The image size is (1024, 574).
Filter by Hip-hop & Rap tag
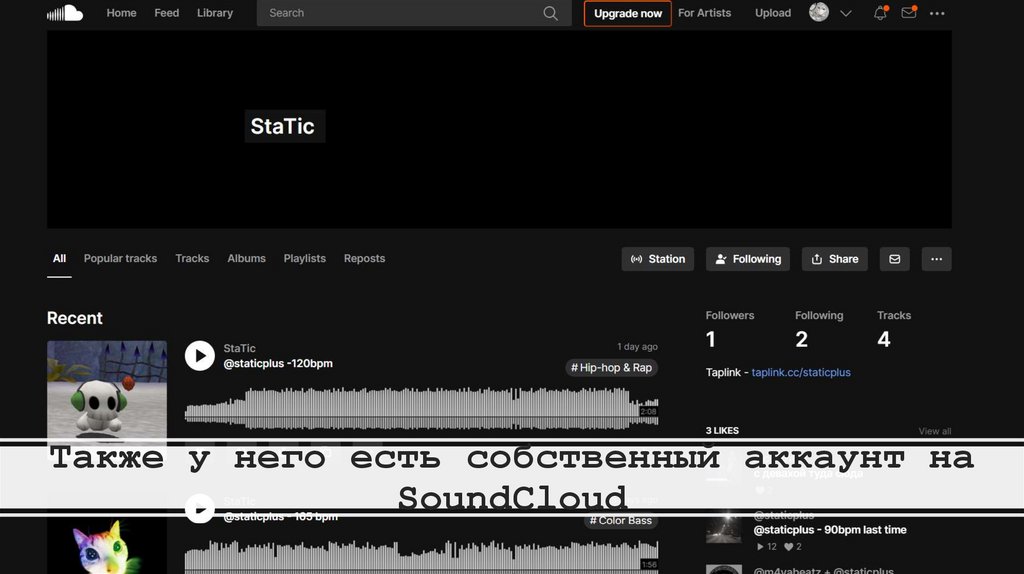pyautogui.click(x=611, y=368)
